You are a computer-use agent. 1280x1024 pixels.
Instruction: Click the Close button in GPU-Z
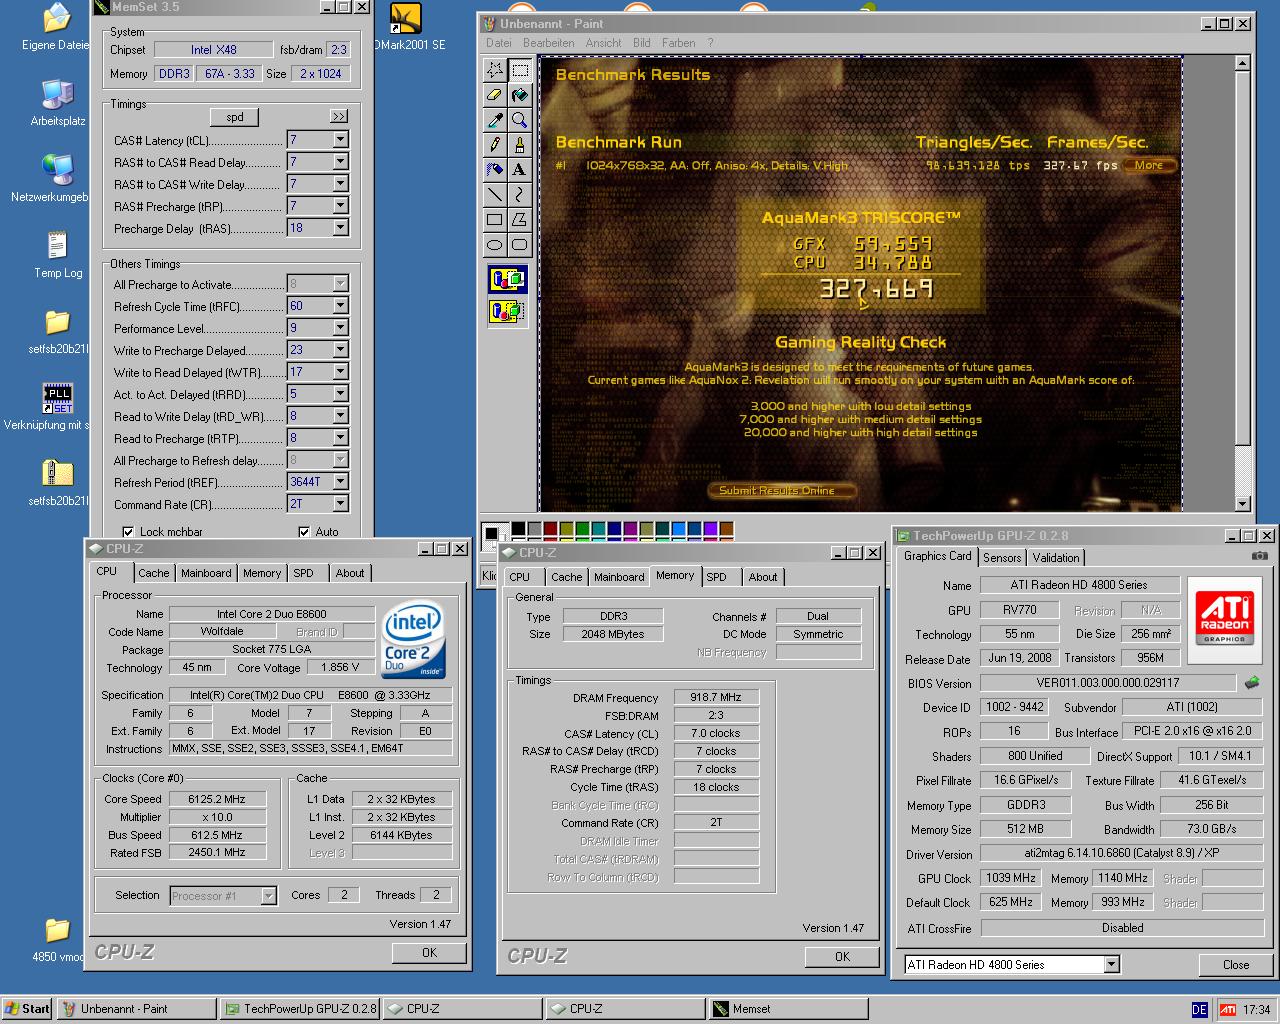(x=1236, y=965)
